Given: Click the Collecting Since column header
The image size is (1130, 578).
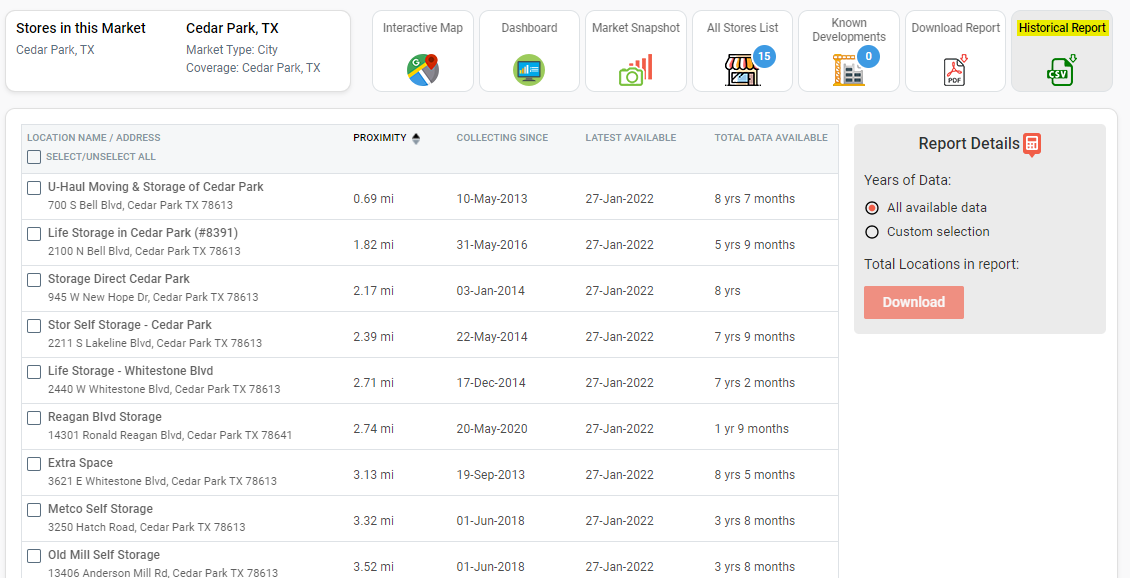Looking at the screenshot, I should tap(502, 138).
